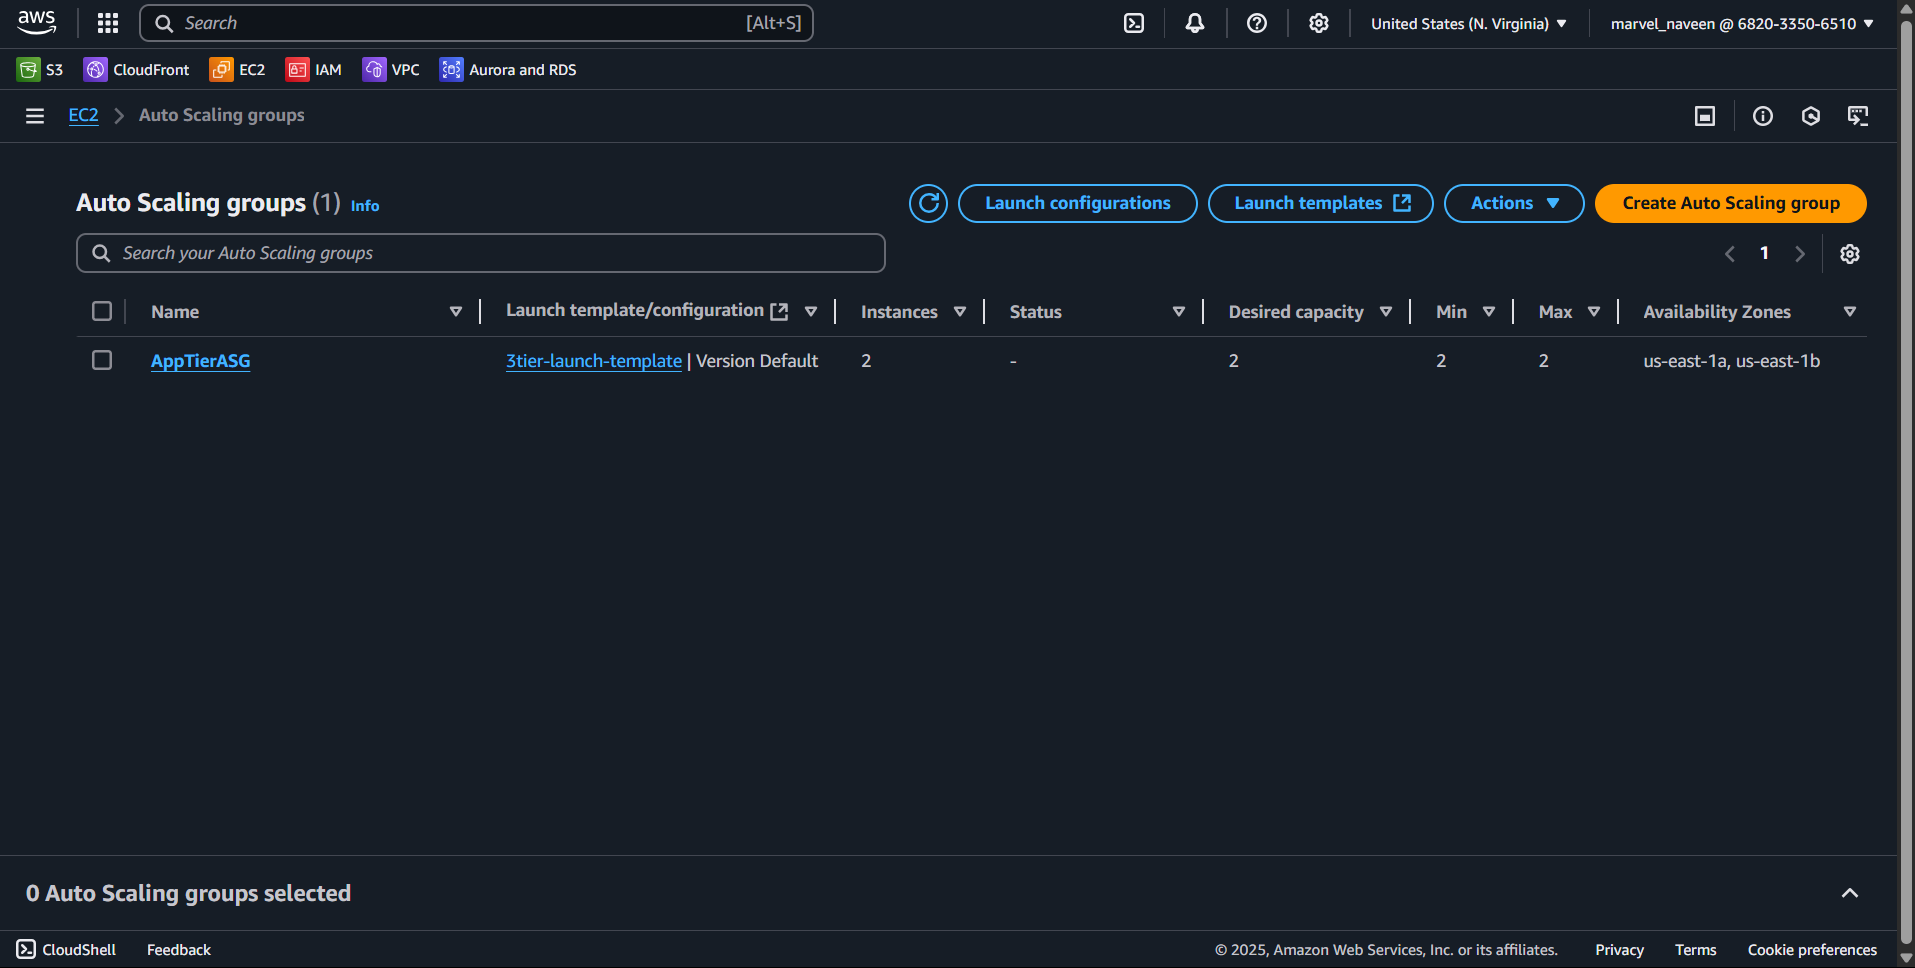Focus the top AWS search field
The width and height of the screenshot is (1915, 968).
click(x=476, y=23)
